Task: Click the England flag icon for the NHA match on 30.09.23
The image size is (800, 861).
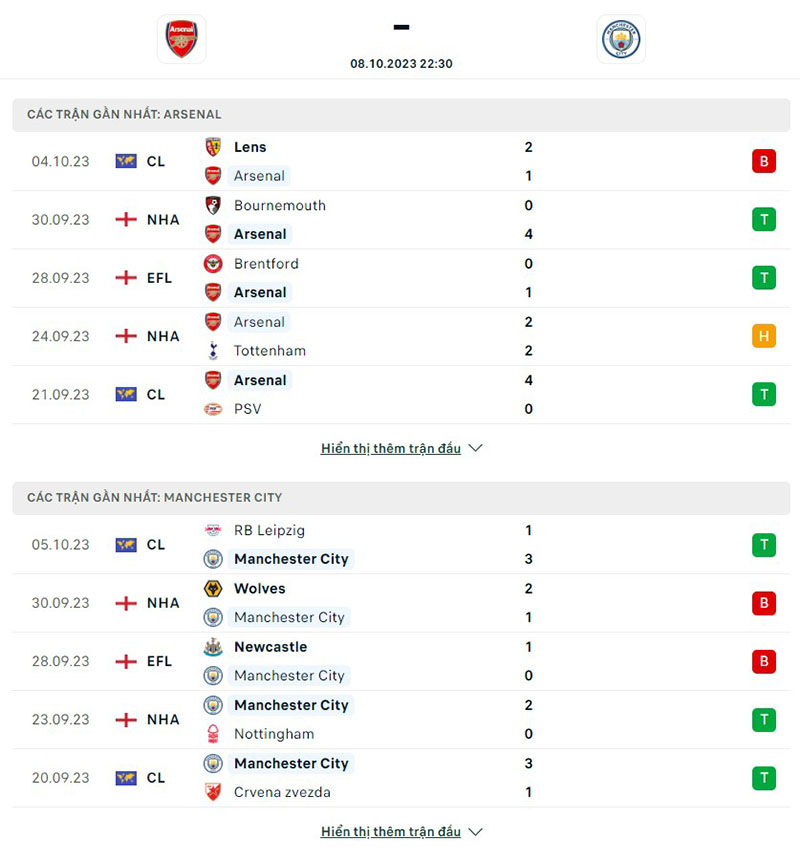Action: point(125,219)
